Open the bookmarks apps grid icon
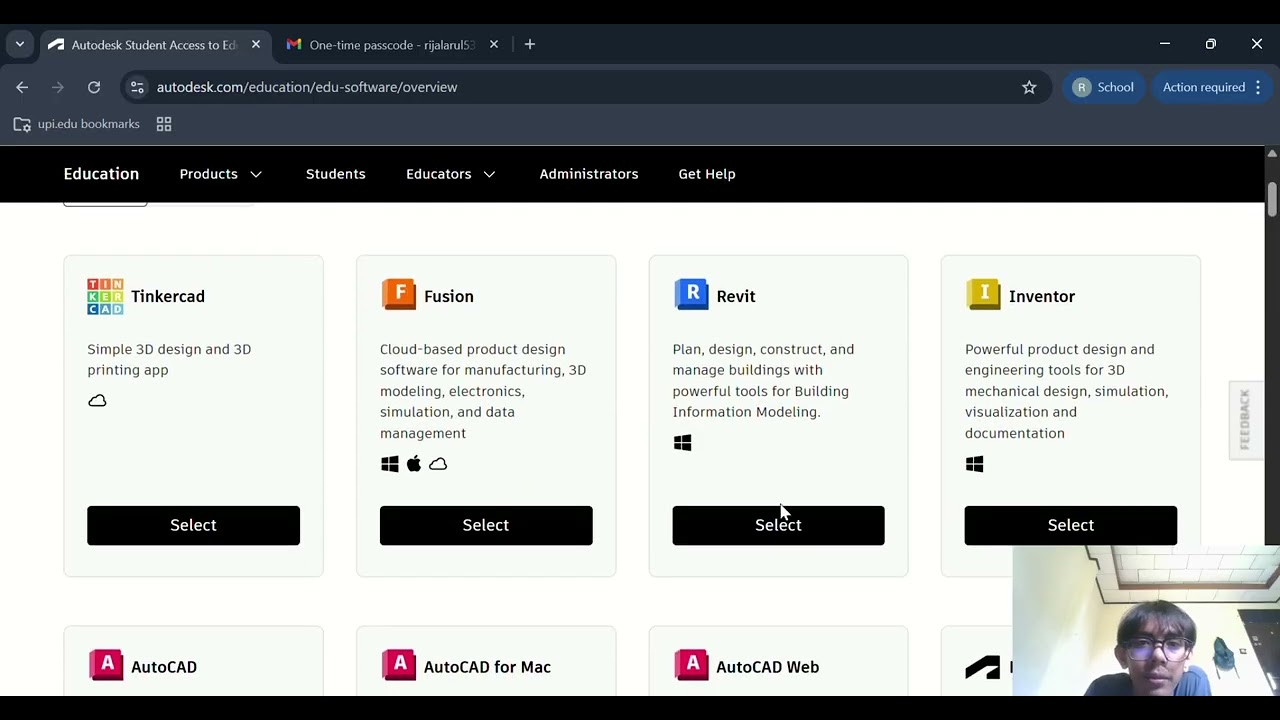The width and height of the screenshot is (1280, 720). coord(164,124)
